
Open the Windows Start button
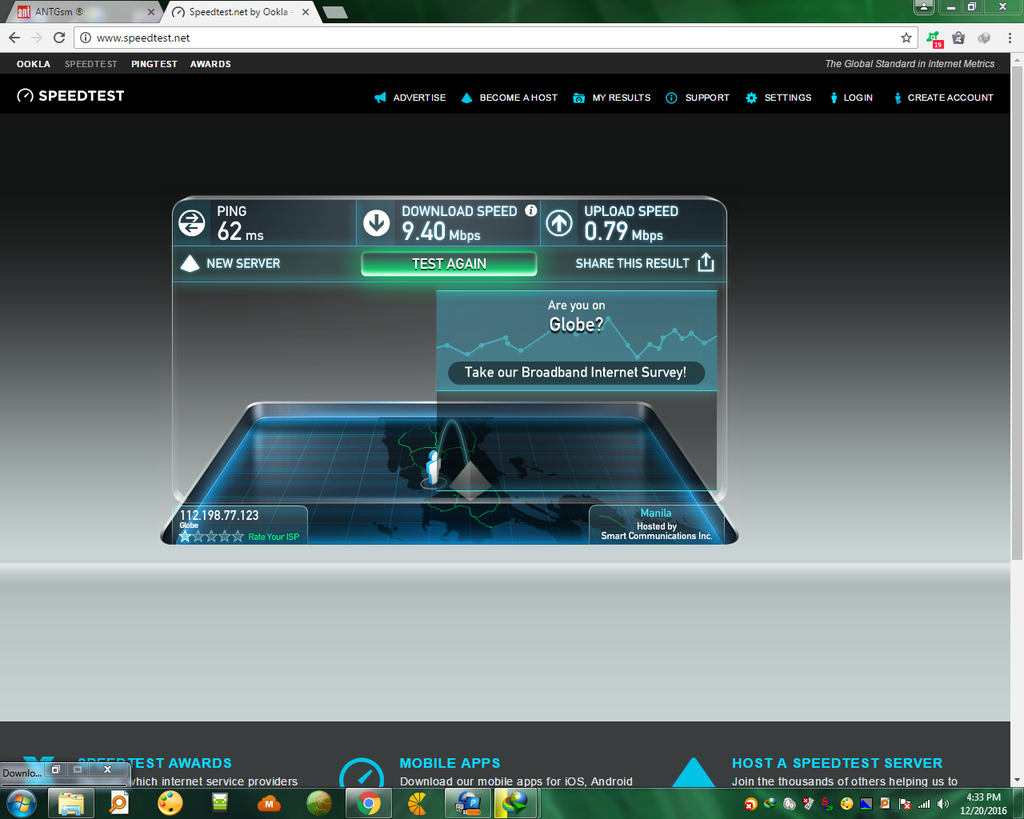pyautogui.click(x=21, y=803)
